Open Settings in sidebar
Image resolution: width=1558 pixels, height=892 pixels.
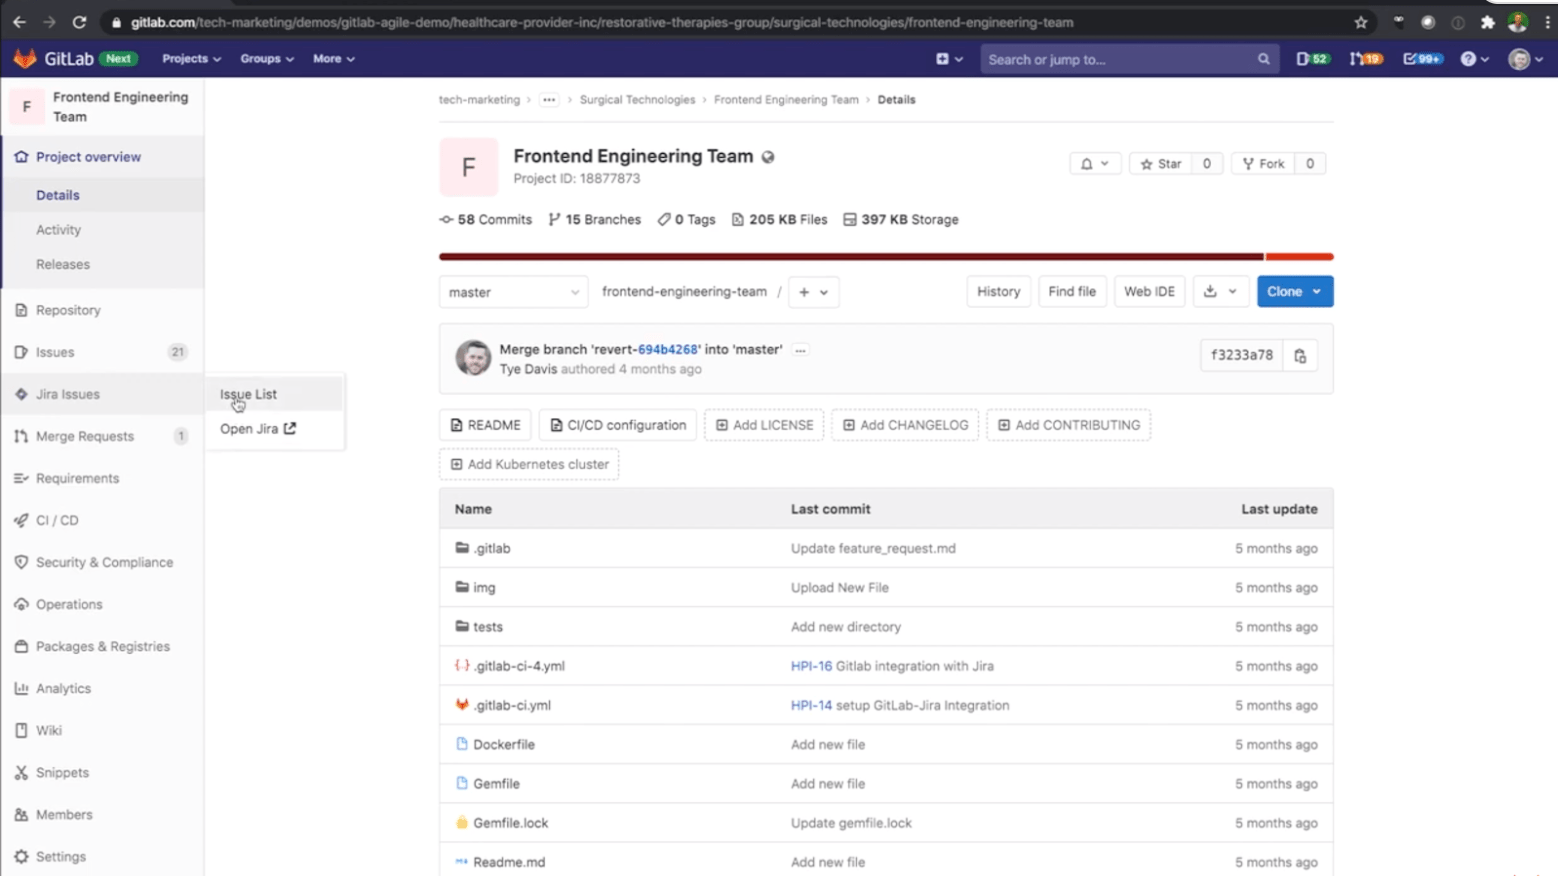[102, 856]
